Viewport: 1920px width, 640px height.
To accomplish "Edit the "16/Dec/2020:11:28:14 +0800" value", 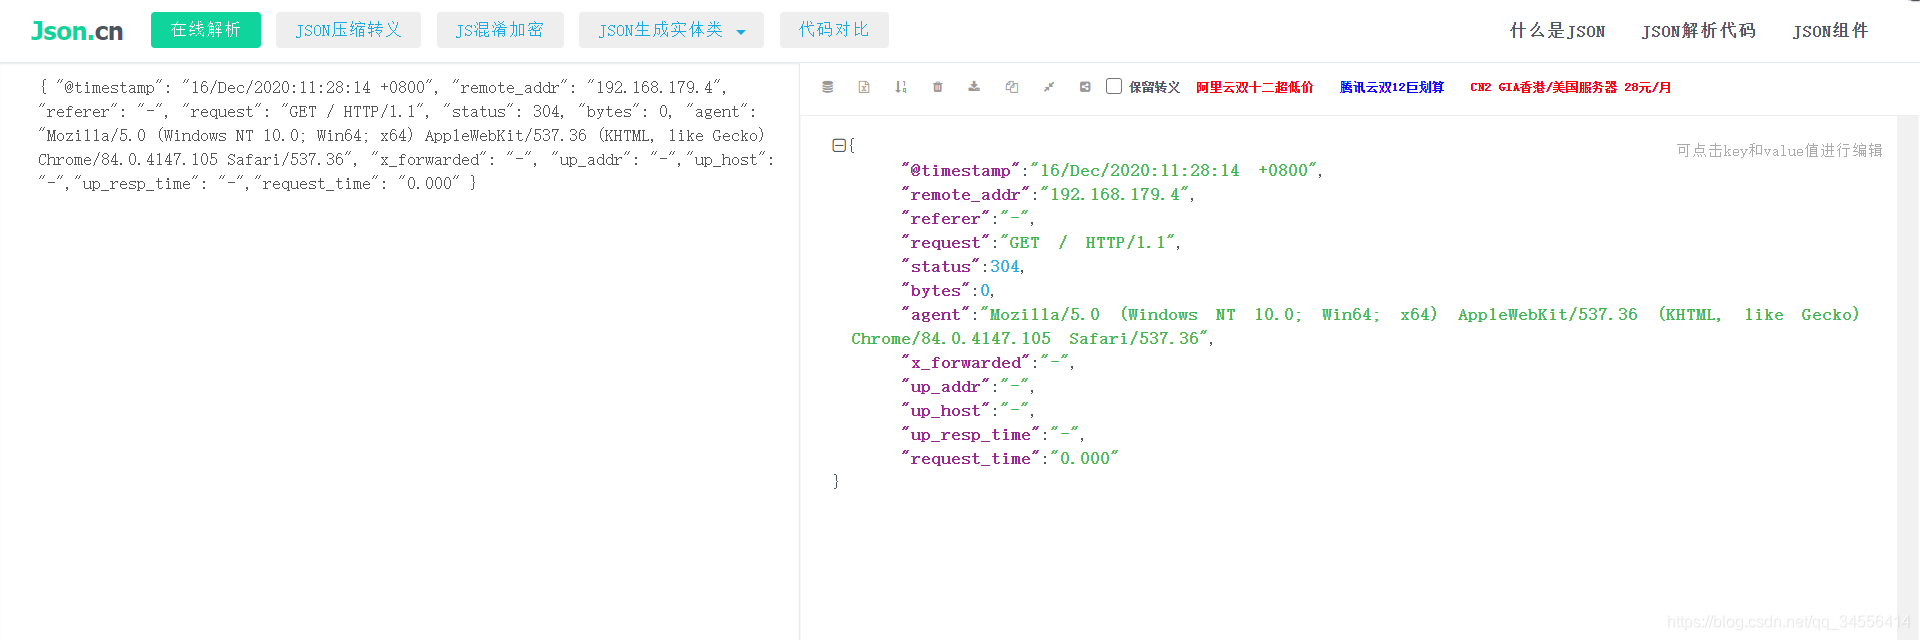I will click(x=1175, y=171).
